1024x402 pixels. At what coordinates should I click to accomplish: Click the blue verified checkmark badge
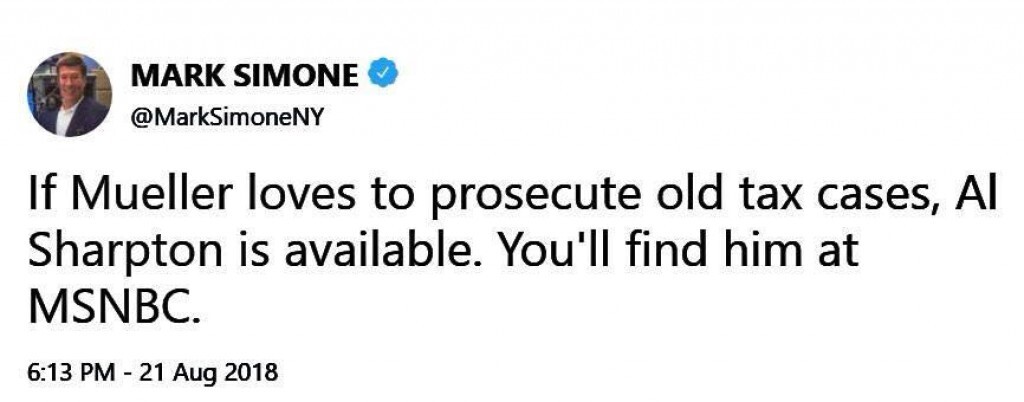[x=384, y=74]
